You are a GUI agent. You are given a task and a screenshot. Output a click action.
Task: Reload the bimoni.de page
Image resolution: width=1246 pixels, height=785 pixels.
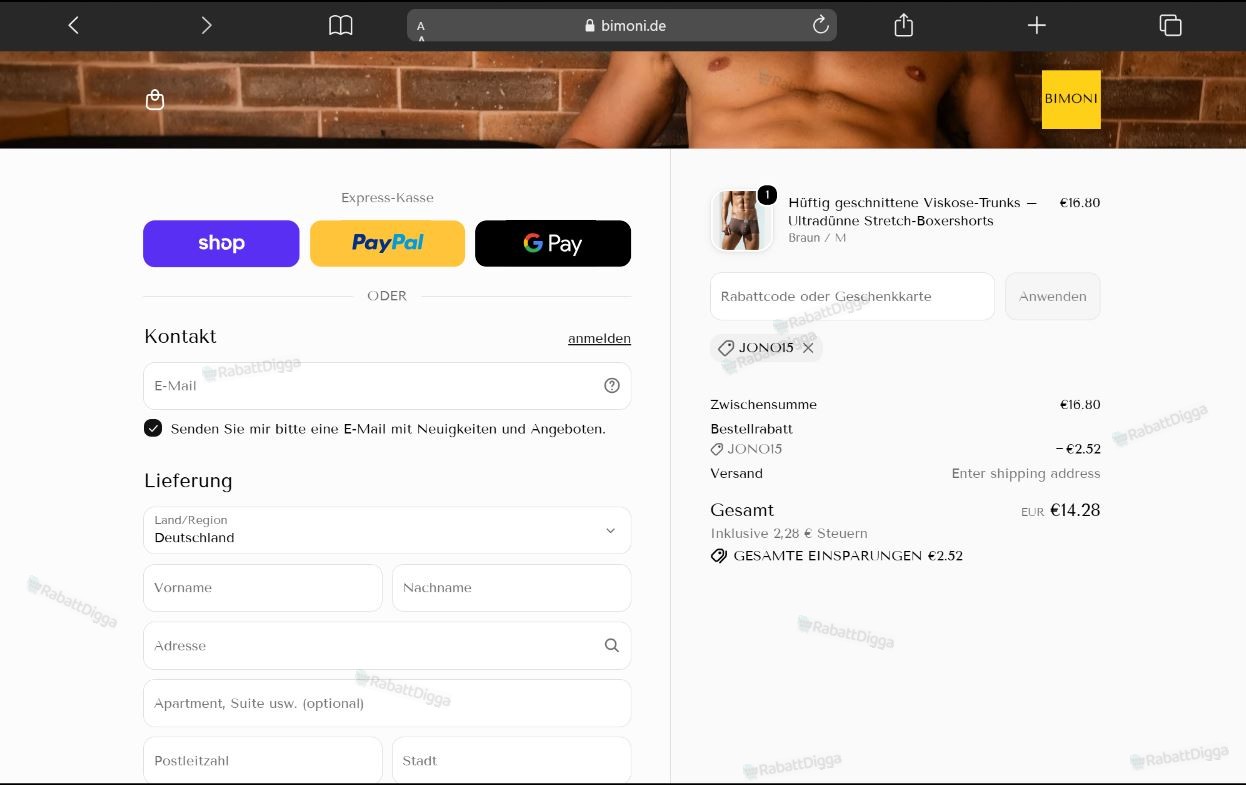(x=821, y=25)
